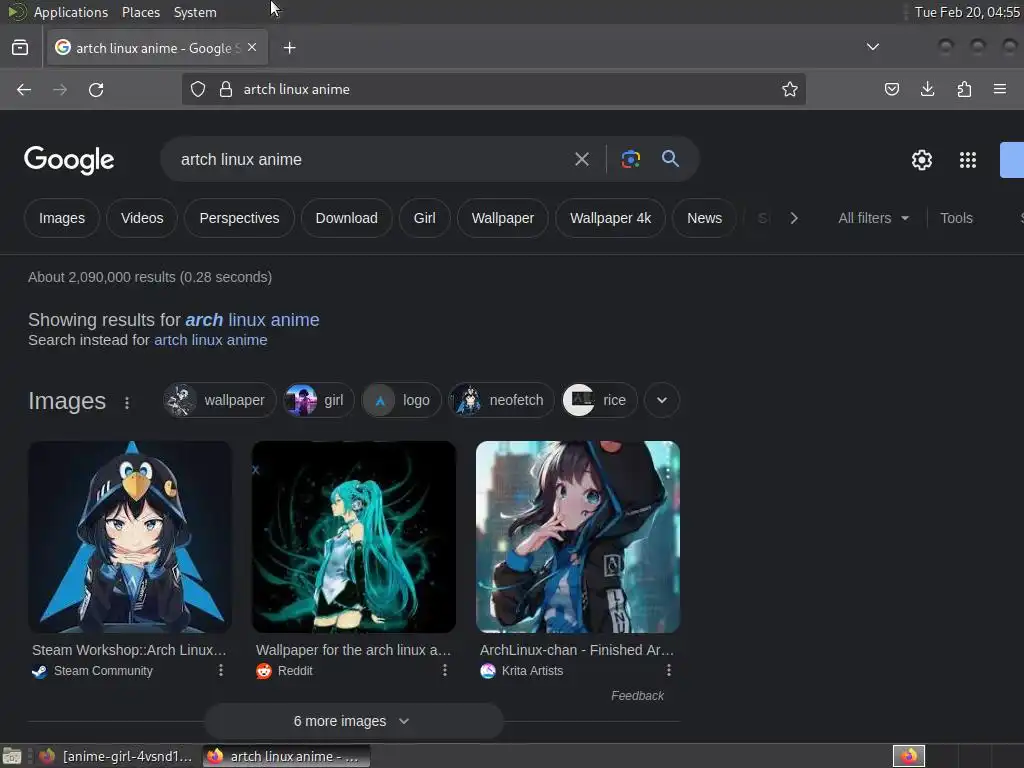Open options for Steam Community result
This screenshot has width=1024, height=768.
[221, 670]
